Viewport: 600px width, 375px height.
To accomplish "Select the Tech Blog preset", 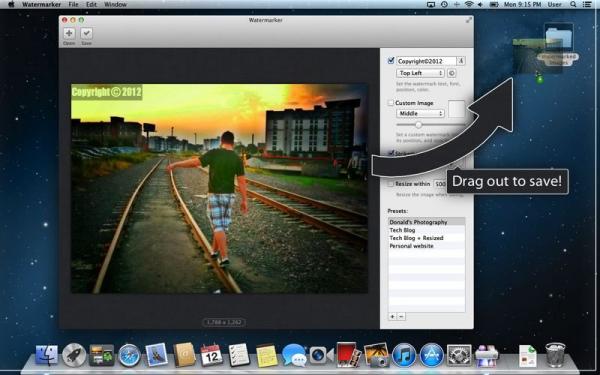I will (x=427, y=230).
